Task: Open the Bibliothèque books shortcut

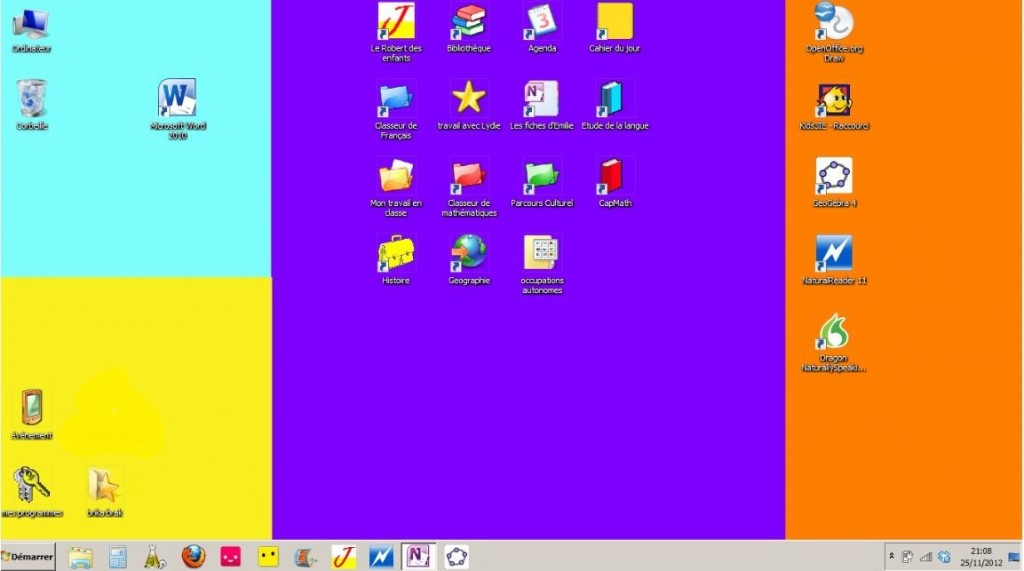Action: coord(468,22)
